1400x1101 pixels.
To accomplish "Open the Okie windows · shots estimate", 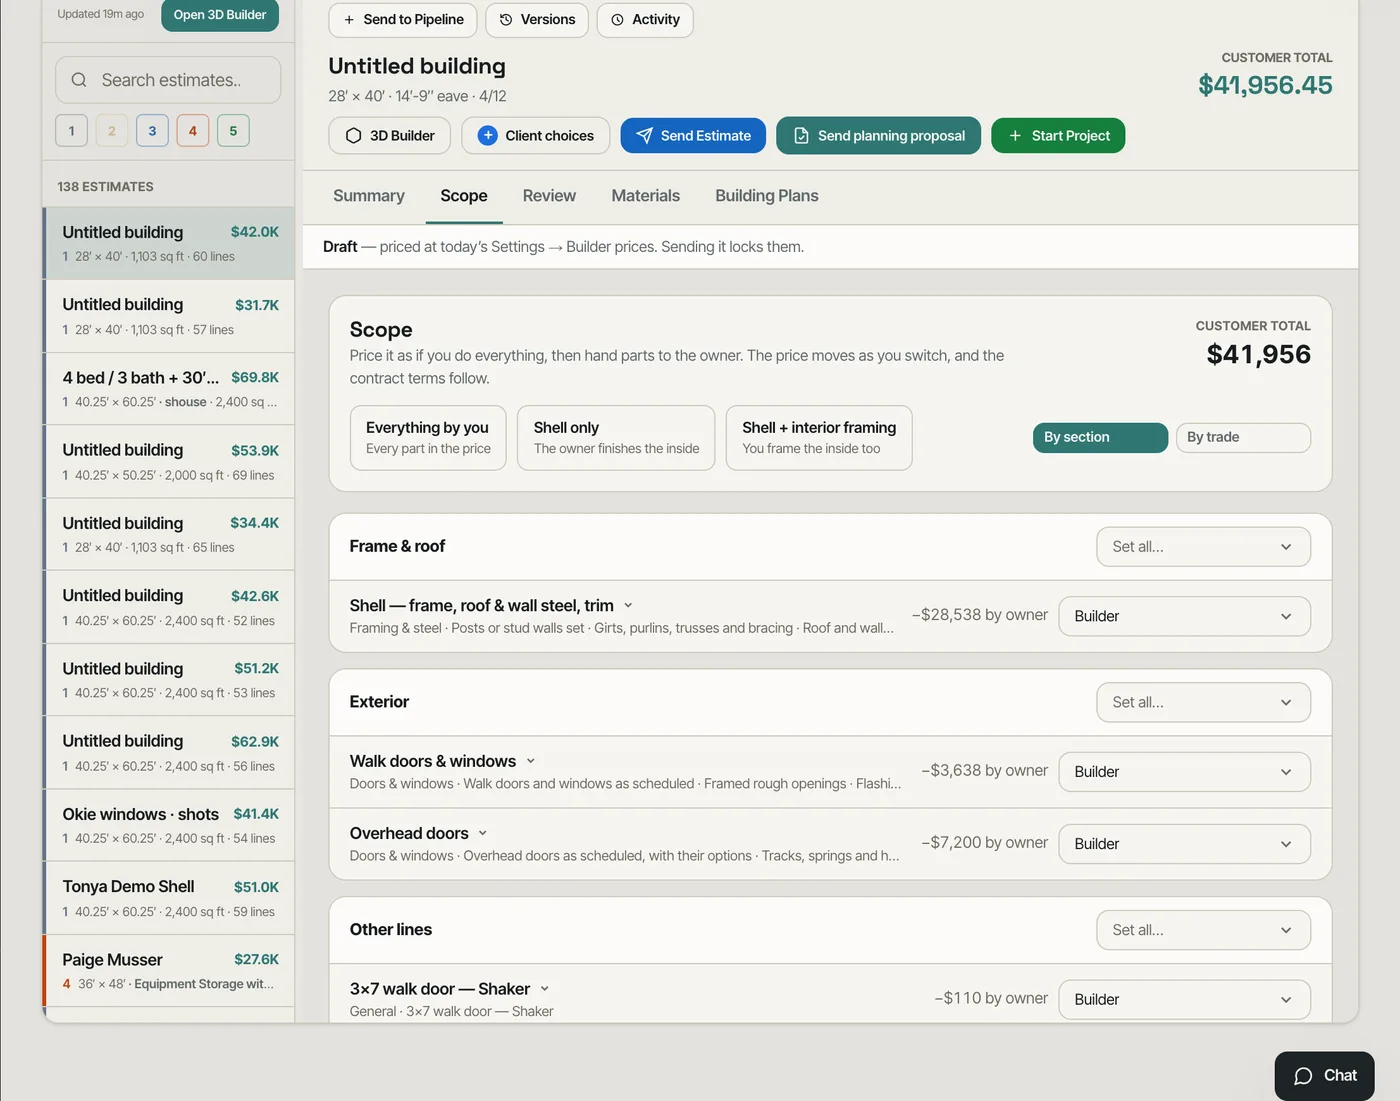I will 169,825.
